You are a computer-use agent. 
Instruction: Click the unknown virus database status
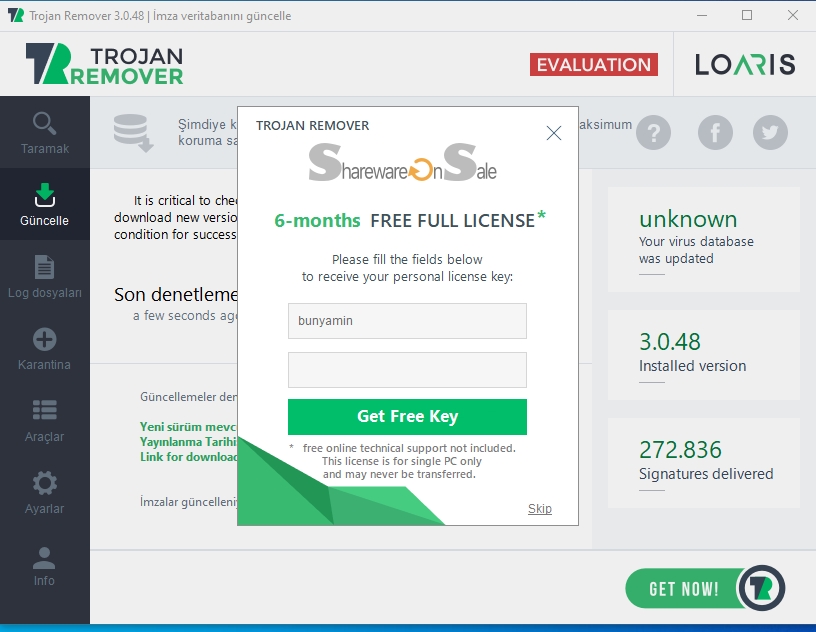coord(688,219)
